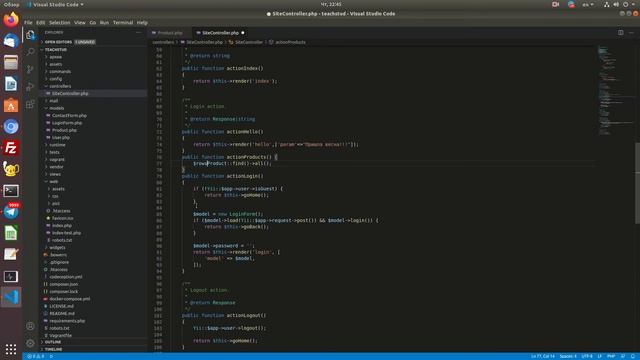Open the File menu
The image size is (640, 360).
click(28, 23)
